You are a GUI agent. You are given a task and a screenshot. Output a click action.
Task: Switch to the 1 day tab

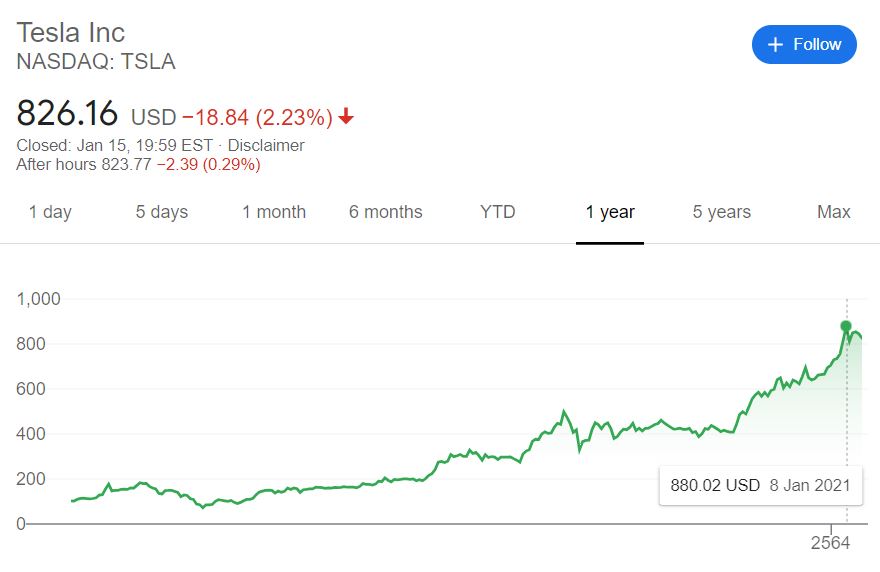pos(50,212)
